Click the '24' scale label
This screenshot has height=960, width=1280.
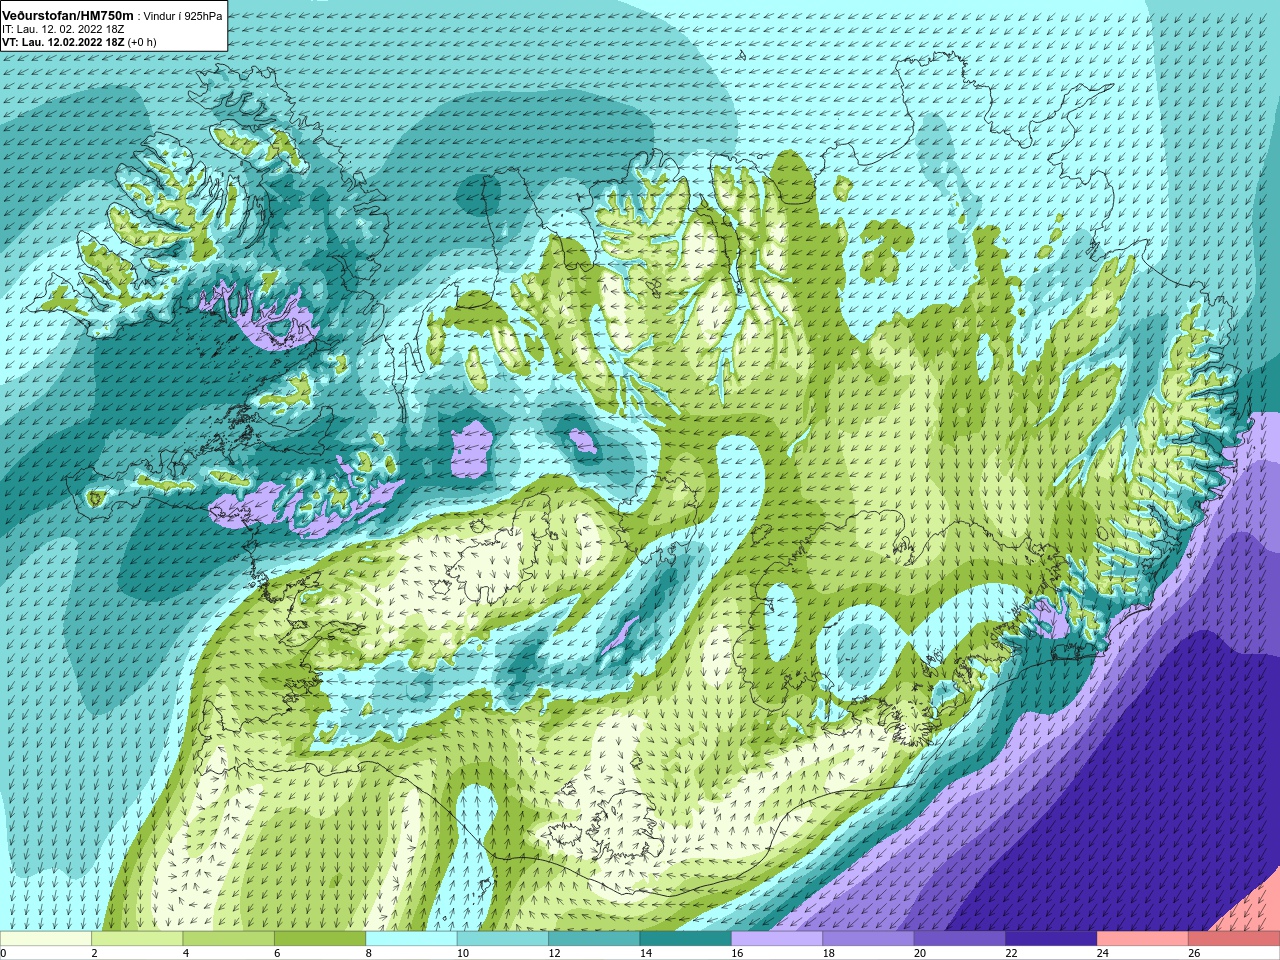1103,953
